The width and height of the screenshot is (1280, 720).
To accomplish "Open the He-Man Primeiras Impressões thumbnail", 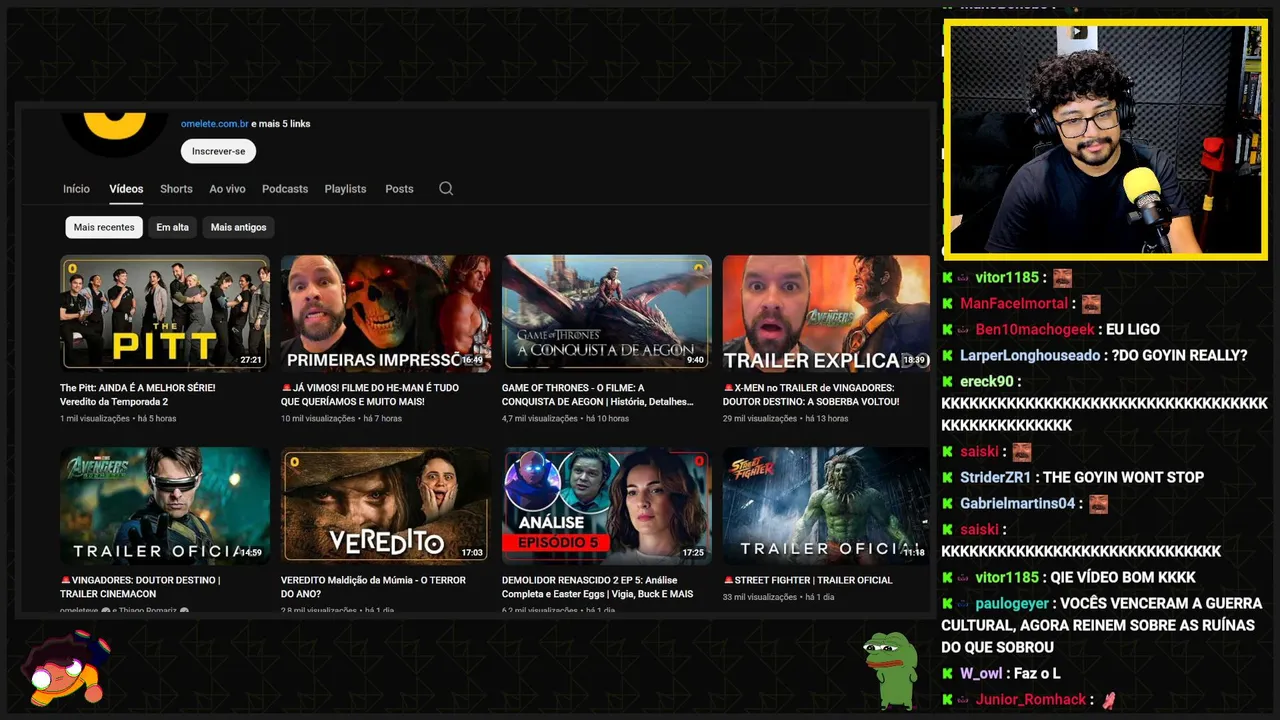I will [x=386, y=313].
